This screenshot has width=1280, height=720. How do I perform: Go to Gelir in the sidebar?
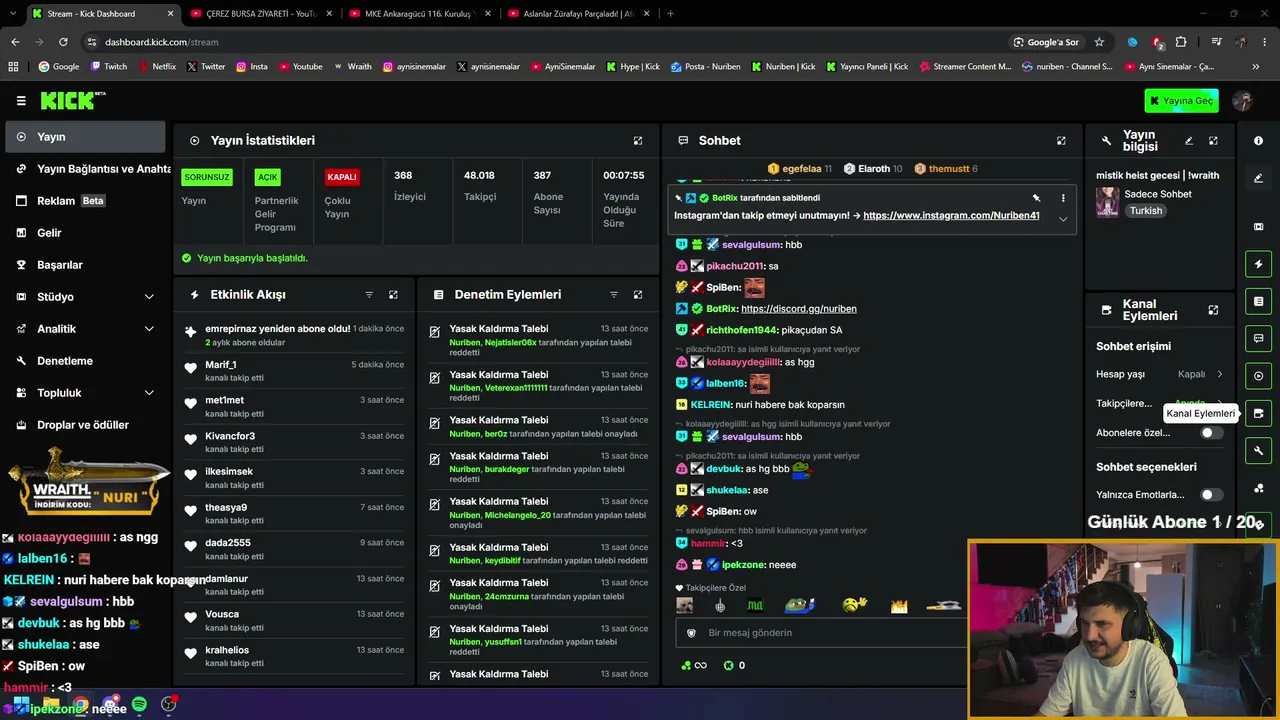[85, 233]
